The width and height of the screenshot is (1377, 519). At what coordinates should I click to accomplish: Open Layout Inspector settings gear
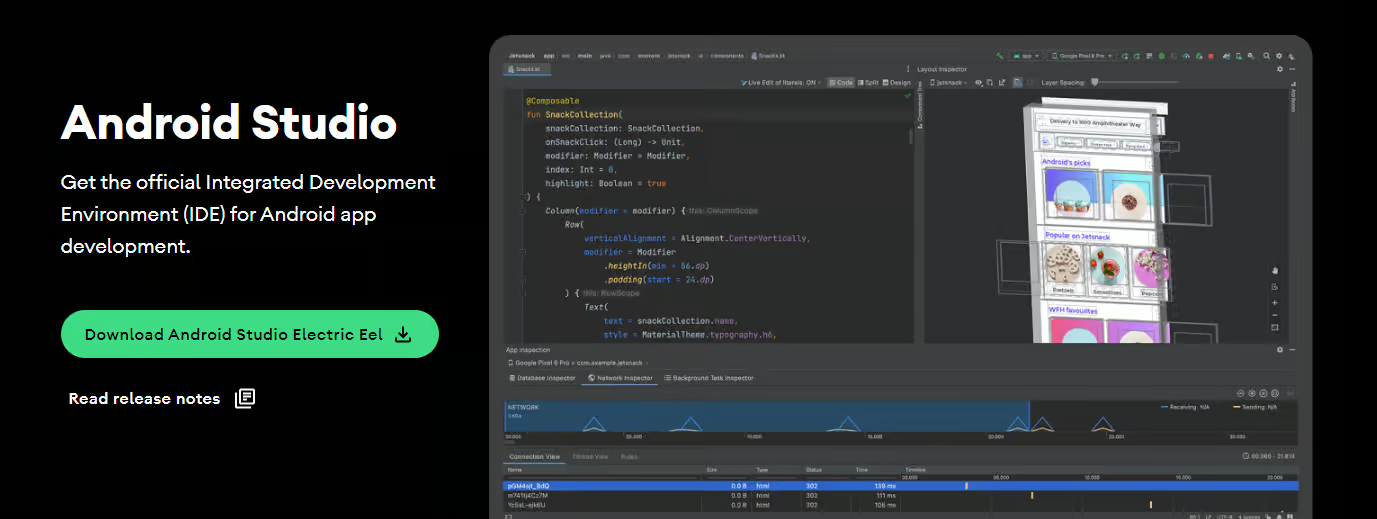coord(1280,69)
